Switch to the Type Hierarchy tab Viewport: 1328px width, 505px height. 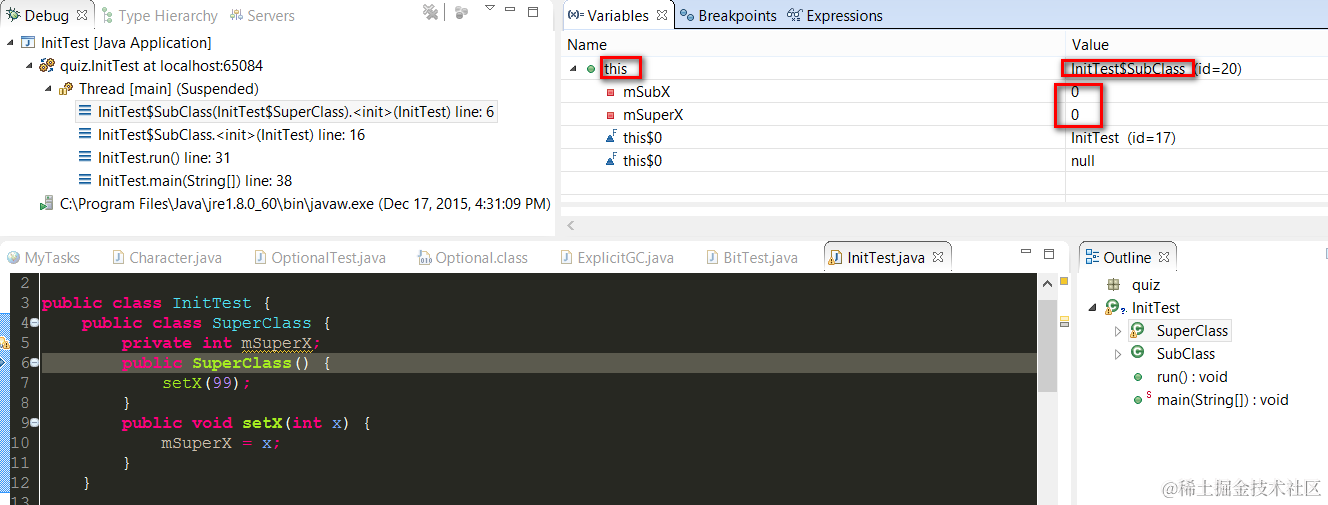tap(159, 16)
